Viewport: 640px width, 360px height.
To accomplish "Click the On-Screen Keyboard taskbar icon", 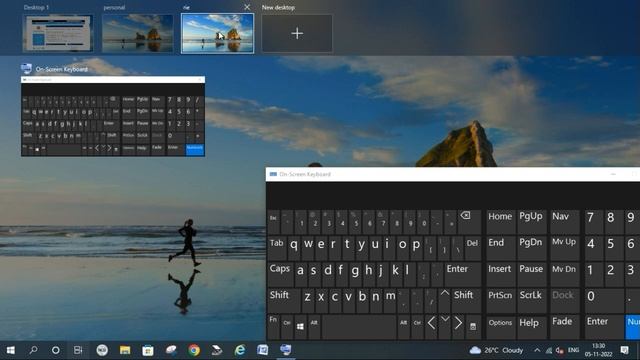I will pos(286,350).
